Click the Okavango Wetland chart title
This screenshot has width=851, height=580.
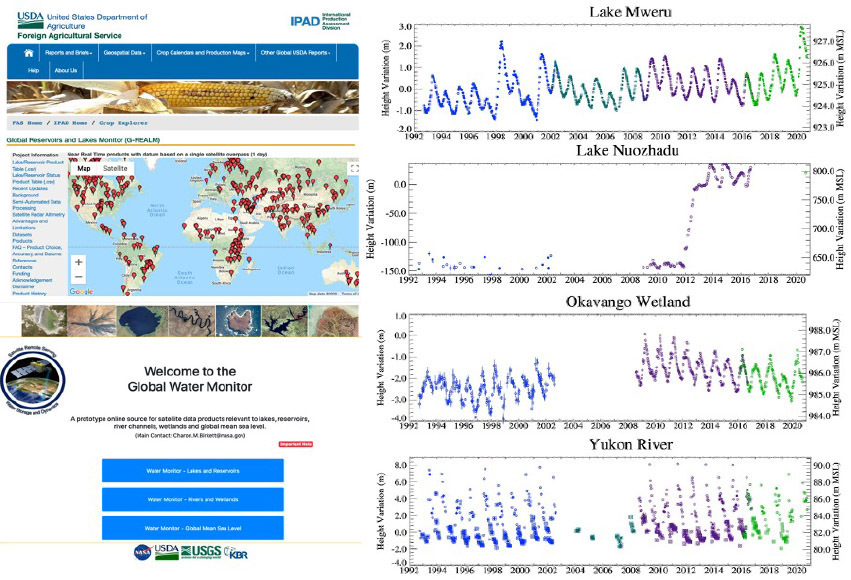(628, 302)
